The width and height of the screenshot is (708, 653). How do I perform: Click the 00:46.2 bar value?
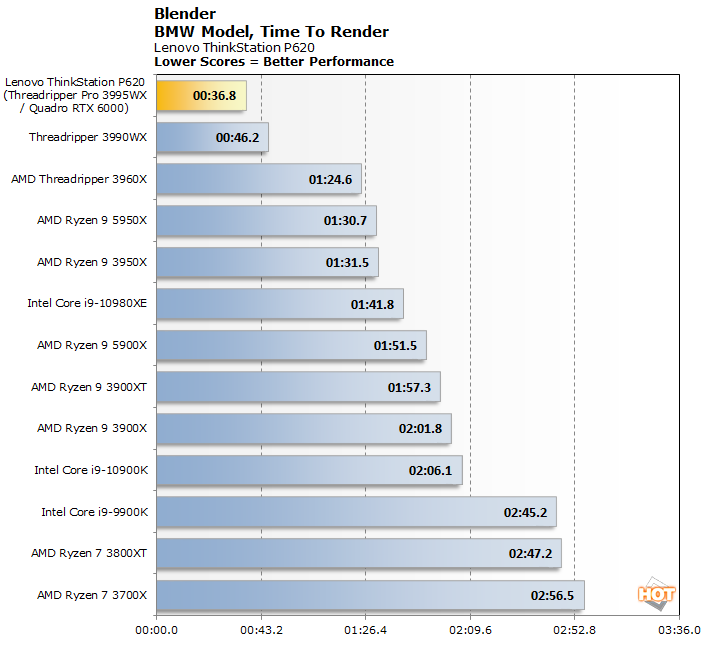point(238,137)
